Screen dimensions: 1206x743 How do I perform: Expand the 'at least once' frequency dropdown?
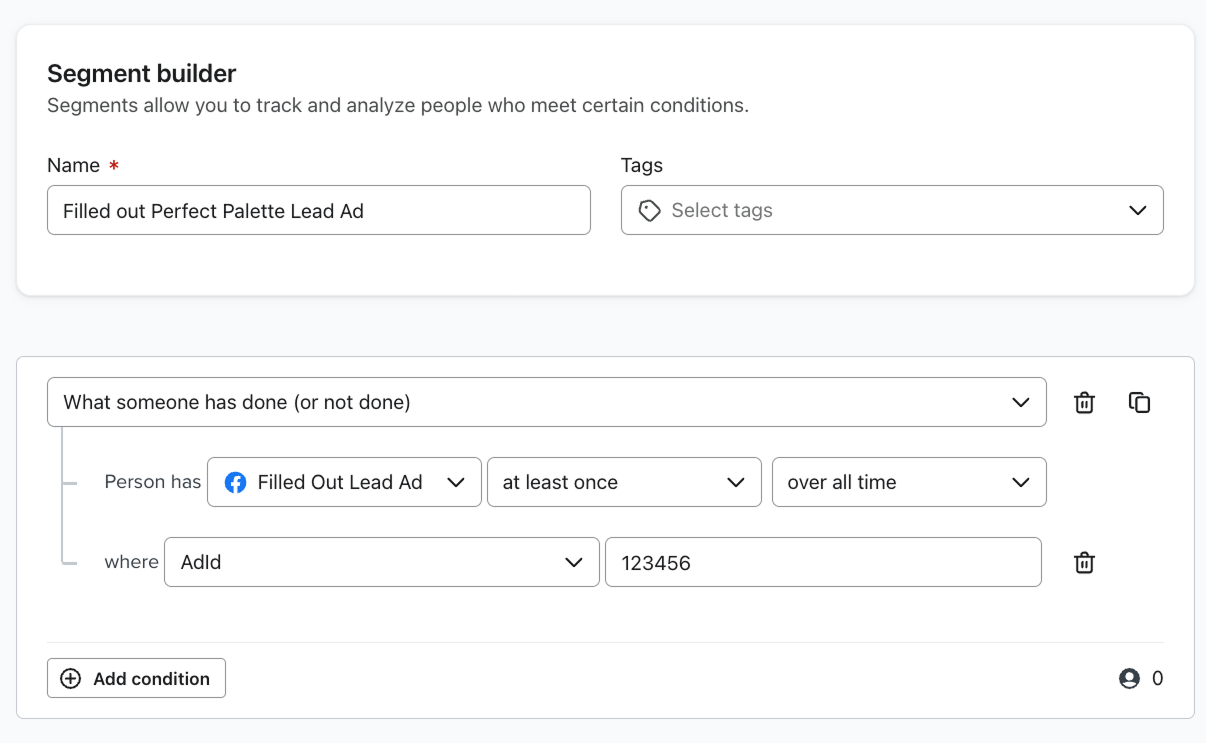click(x=623, y=483)
